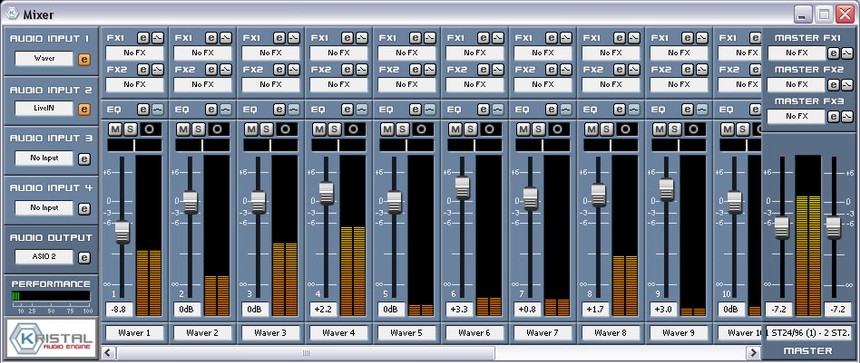Open the Audio Input 1 edit button
Image resolution: width=860 pixels, height=363 pixels.
click(x=84, y=59)
